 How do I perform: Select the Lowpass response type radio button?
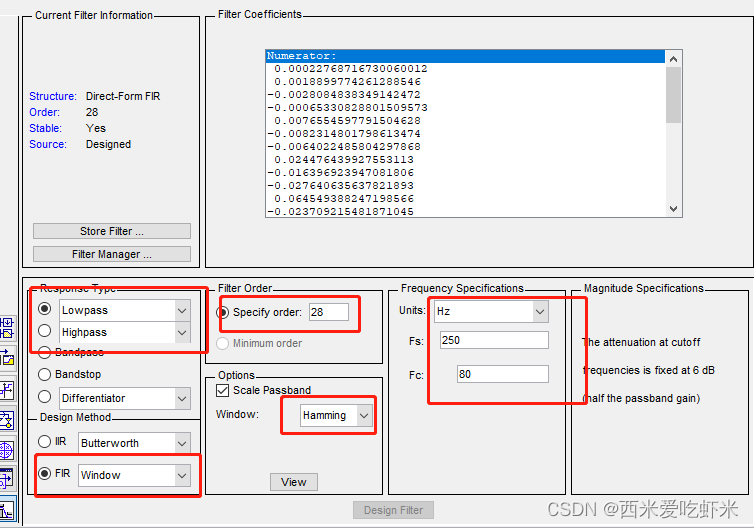click(45, 308)
